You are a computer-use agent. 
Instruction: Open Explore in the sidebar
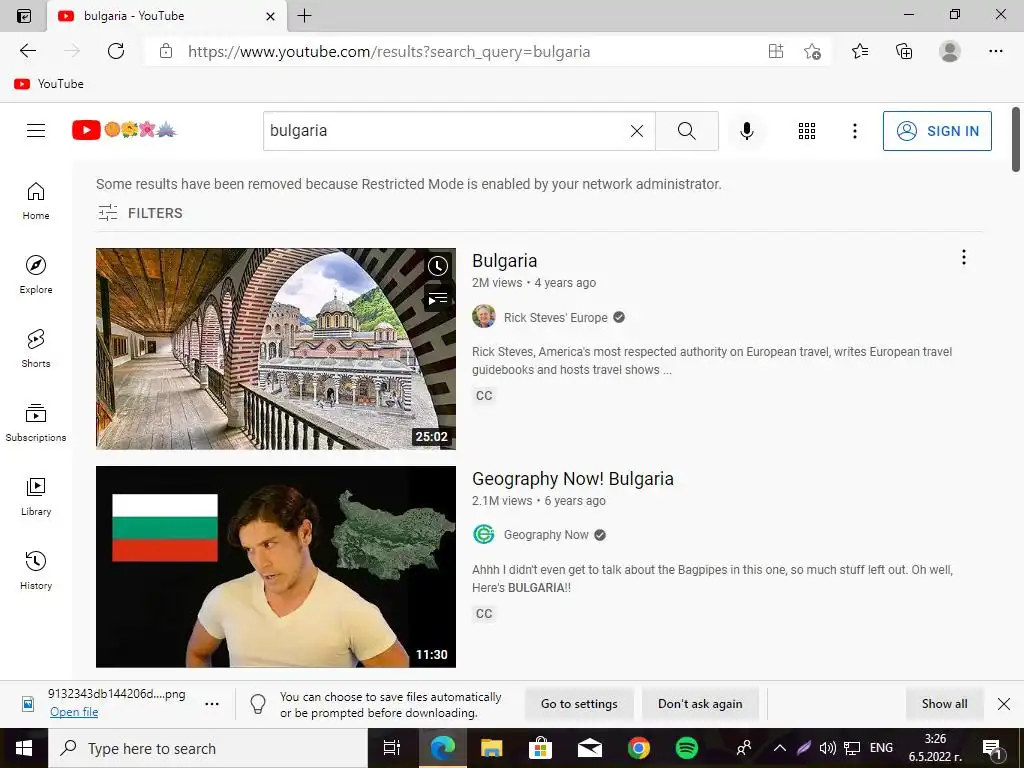click(x=36, y=274)
